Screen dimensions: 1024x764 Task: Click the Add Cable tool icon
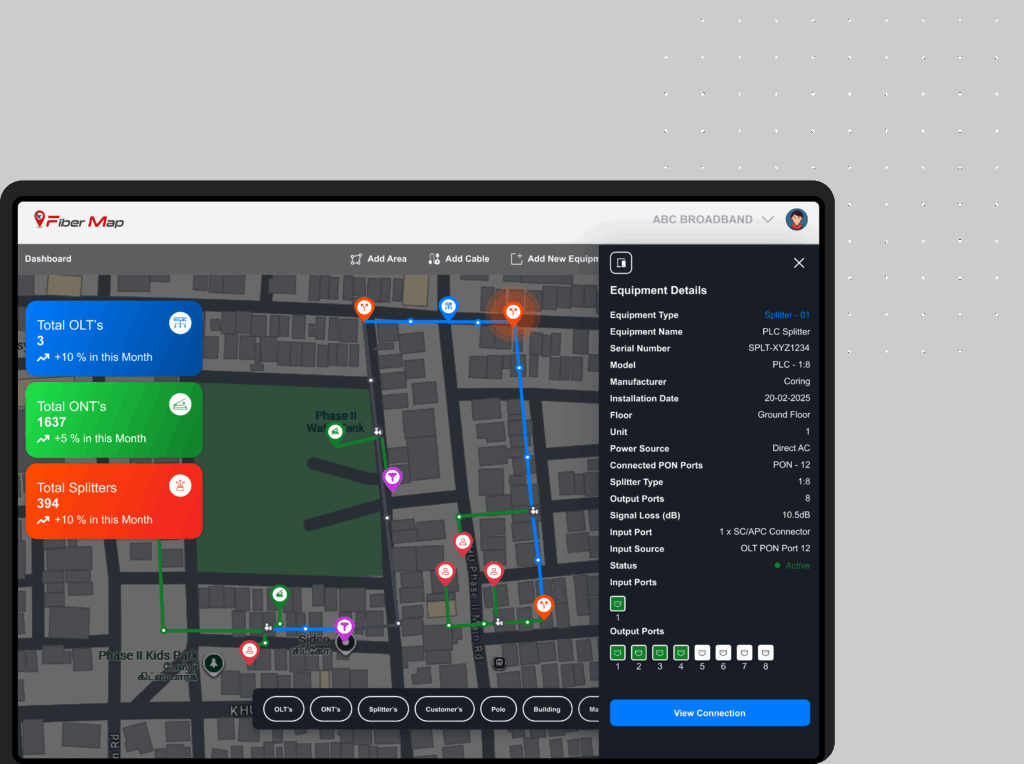pos(434,259)
